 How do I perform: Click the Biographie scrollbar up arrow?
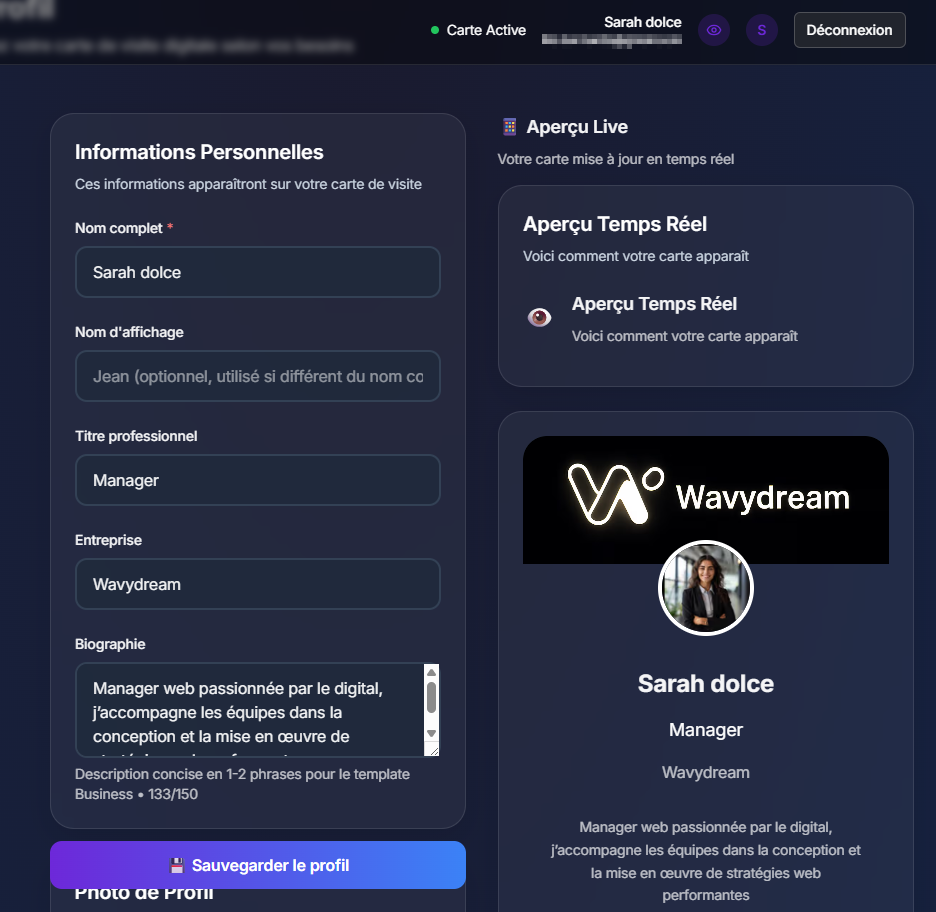tap(432, 673)
